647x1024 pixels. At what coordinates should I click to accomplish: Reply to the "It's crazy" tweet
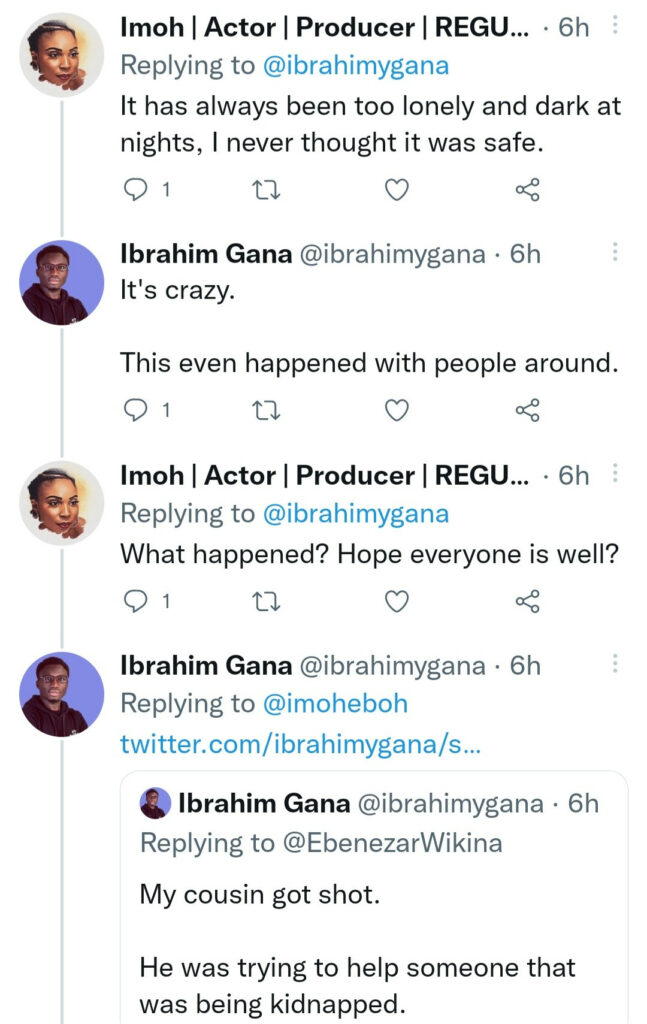pos(135,409)
